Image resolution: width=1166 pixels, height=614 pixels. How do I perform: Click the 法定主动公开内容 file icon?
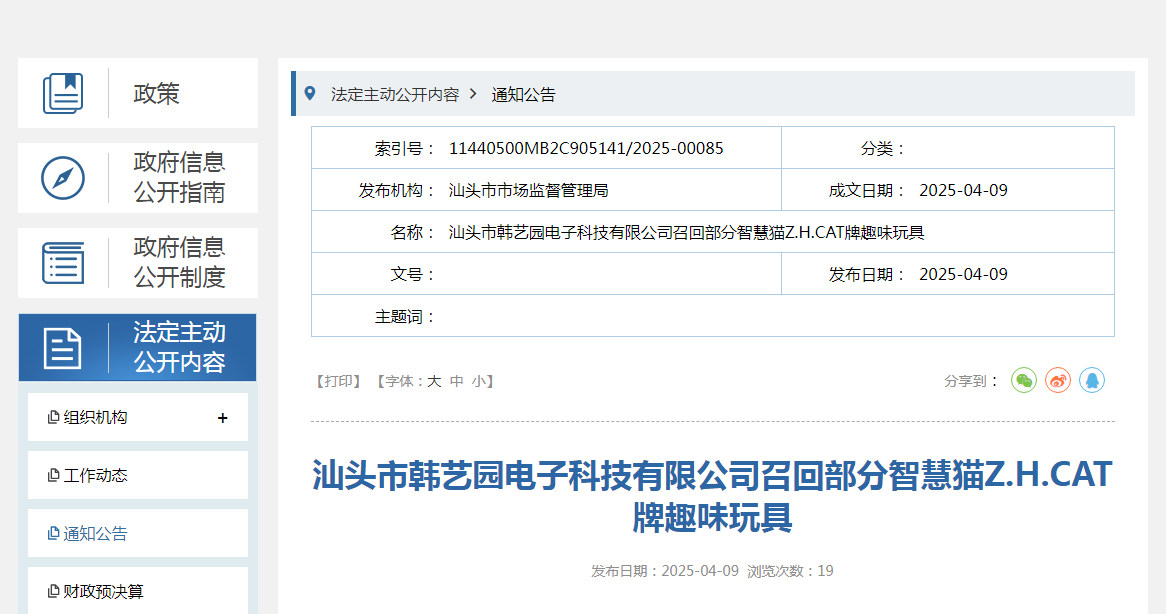click(63, 348)
